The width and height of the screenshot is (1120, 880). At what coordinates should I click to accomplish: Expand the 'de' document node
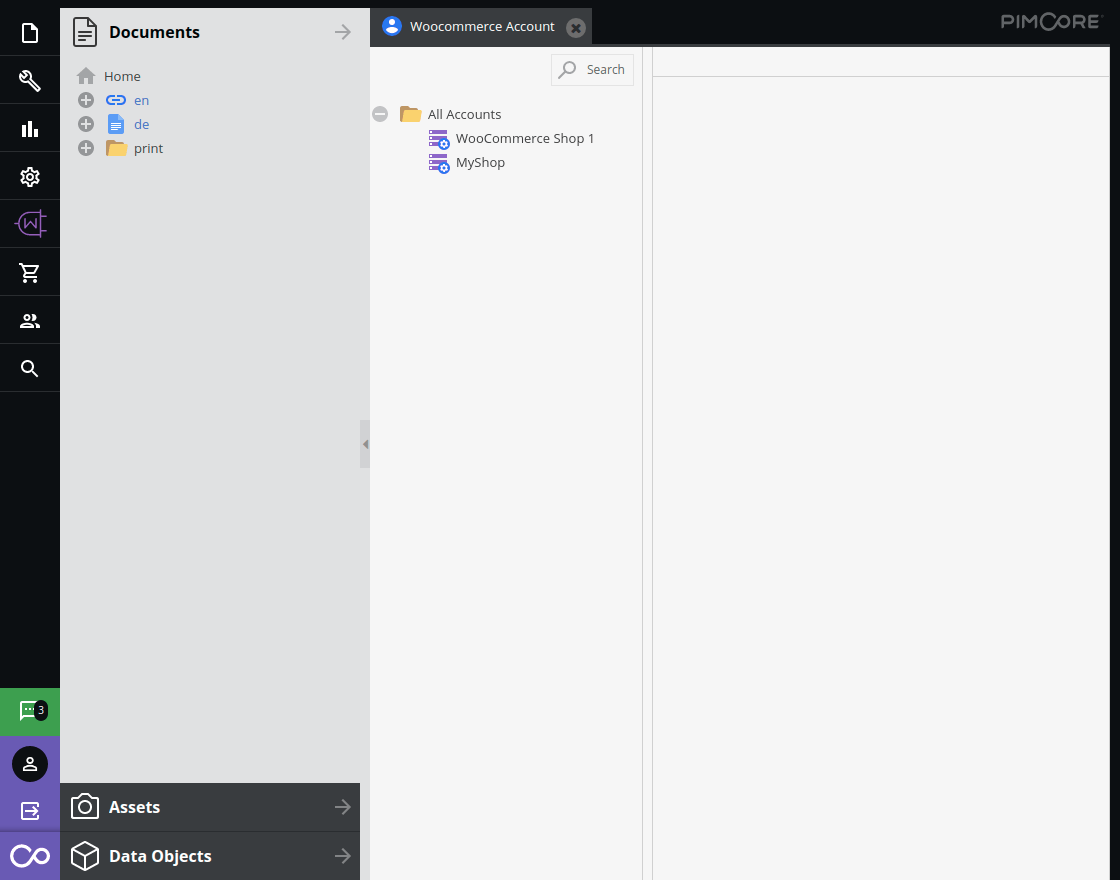point(86,124)
